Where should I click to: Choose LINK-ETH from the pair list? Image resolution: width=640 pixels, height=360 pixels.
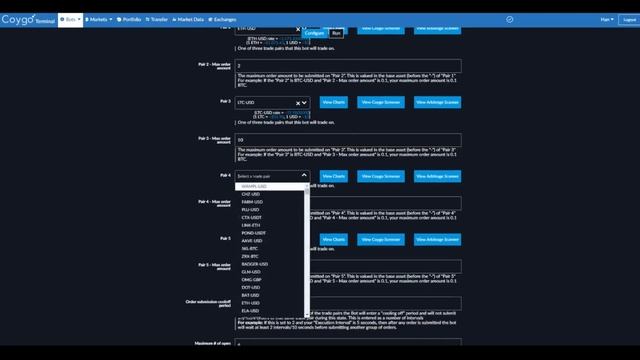coord(270,225)
